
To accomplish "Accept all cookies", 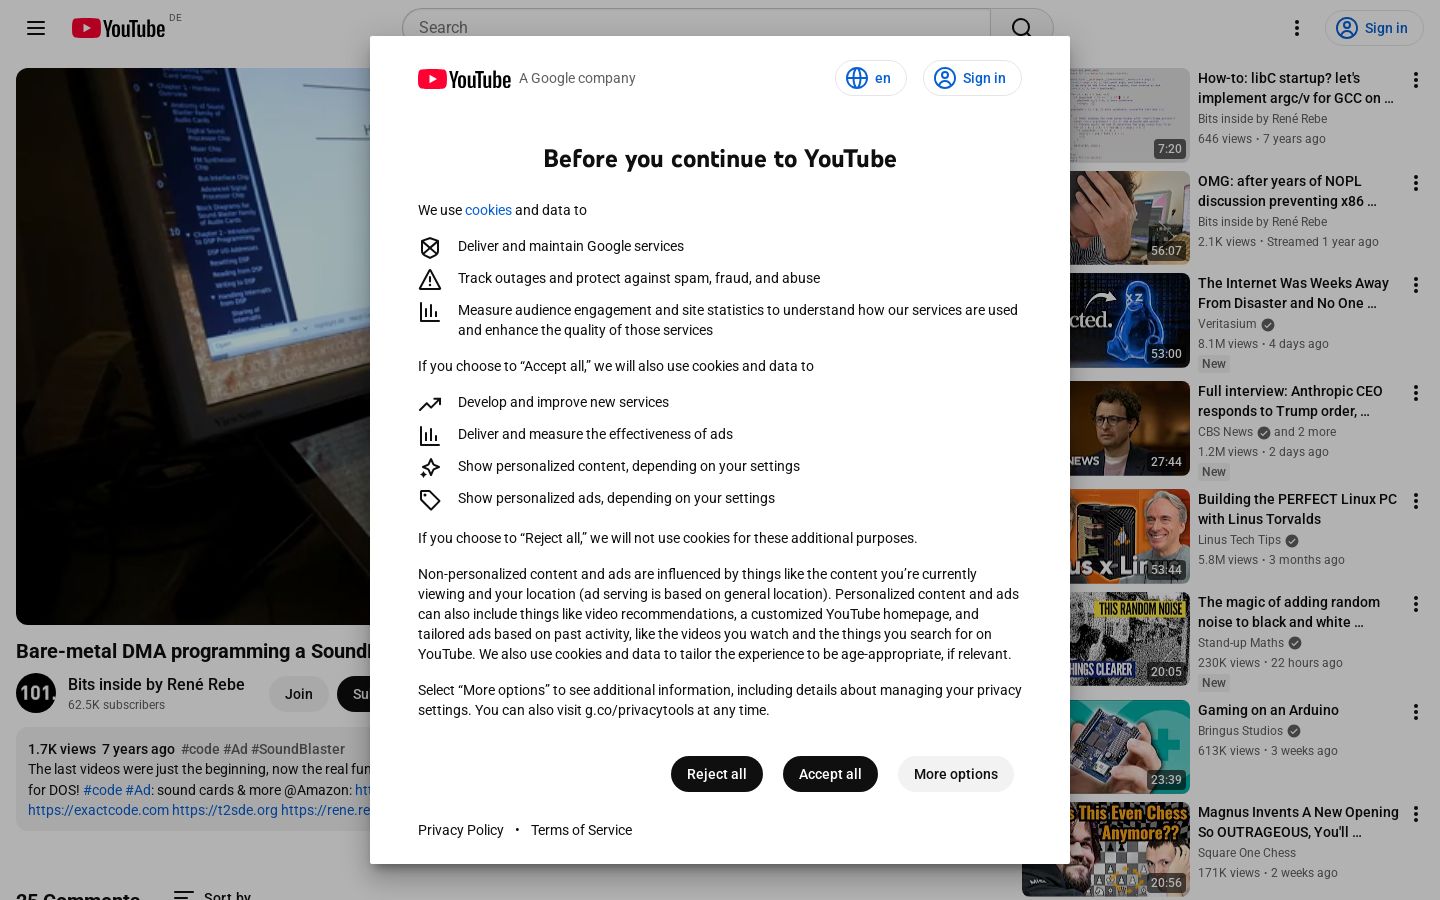I will tap(830, 774).
